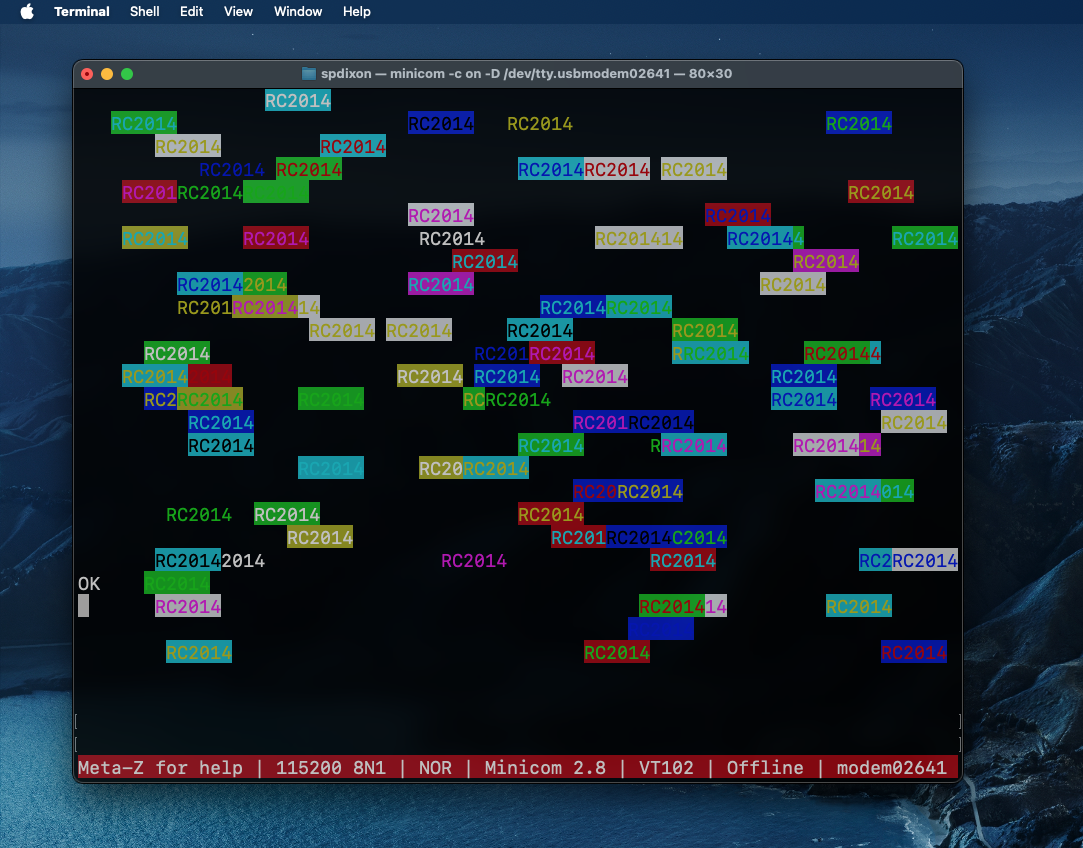Viewport: 1083px width, 848px height.
Task: Click 'VT102' in status bar
Action: coord(666,768)
